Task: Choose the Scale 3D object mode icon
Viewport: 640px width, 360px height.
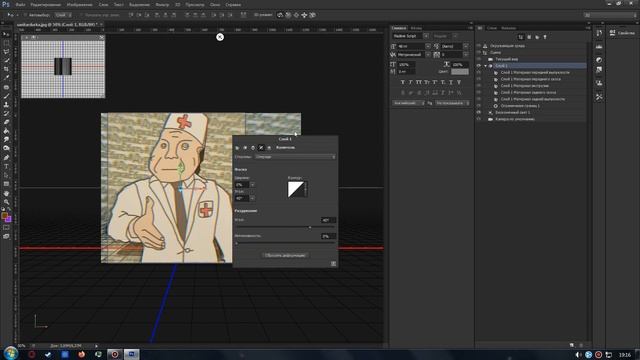Action: pyautogui.click(x=312, y=15)
